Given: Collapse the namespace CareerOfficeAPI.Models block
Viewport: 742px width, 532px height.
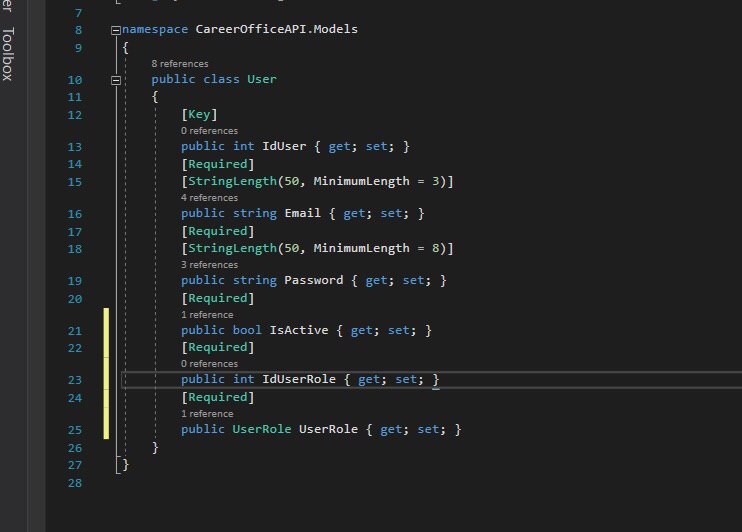Looking at the screenshot, I should pyautogui.click(x=115, y=30).
